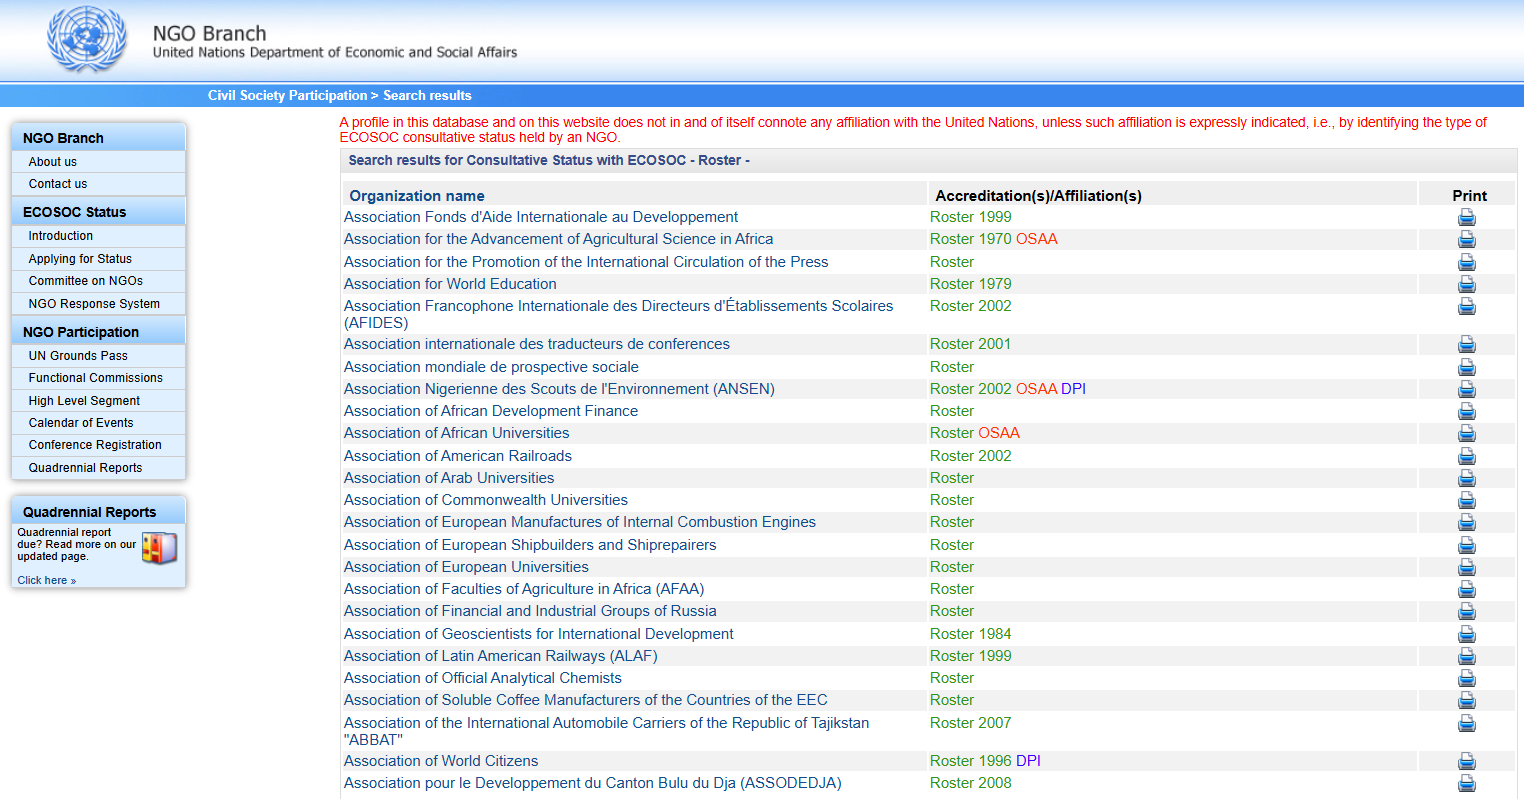Print Association of European Universities profile

1466,567
